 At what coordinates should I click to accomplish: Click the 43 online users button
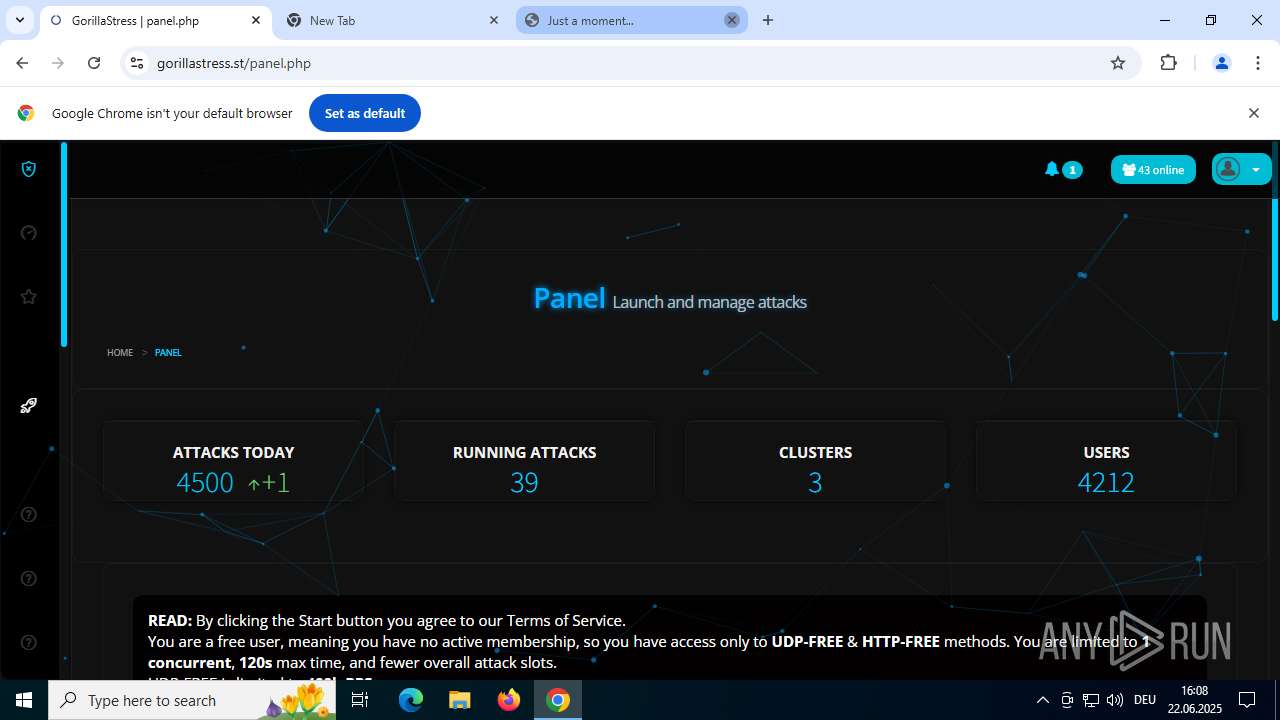tap(1153, 170)
